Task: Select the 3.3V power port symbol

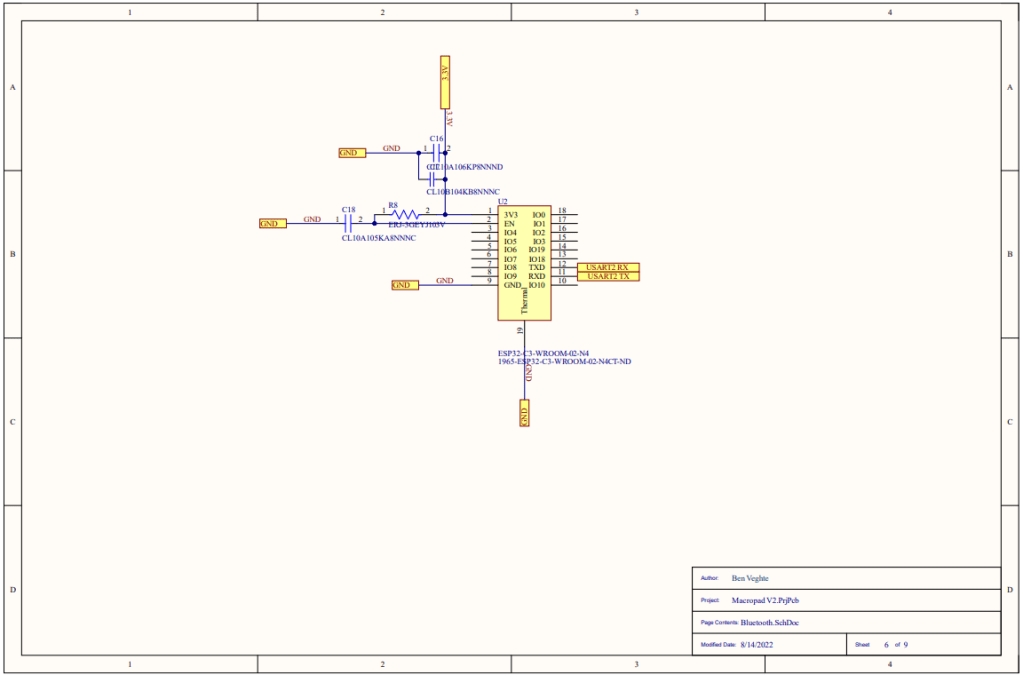Action: 445,82
